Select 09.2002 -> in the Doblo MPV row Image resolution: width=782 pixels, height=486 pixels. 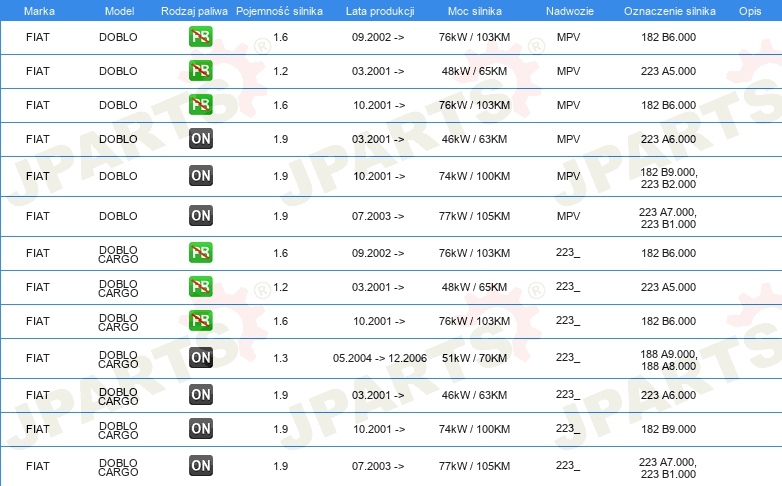(x=378, y=37)
